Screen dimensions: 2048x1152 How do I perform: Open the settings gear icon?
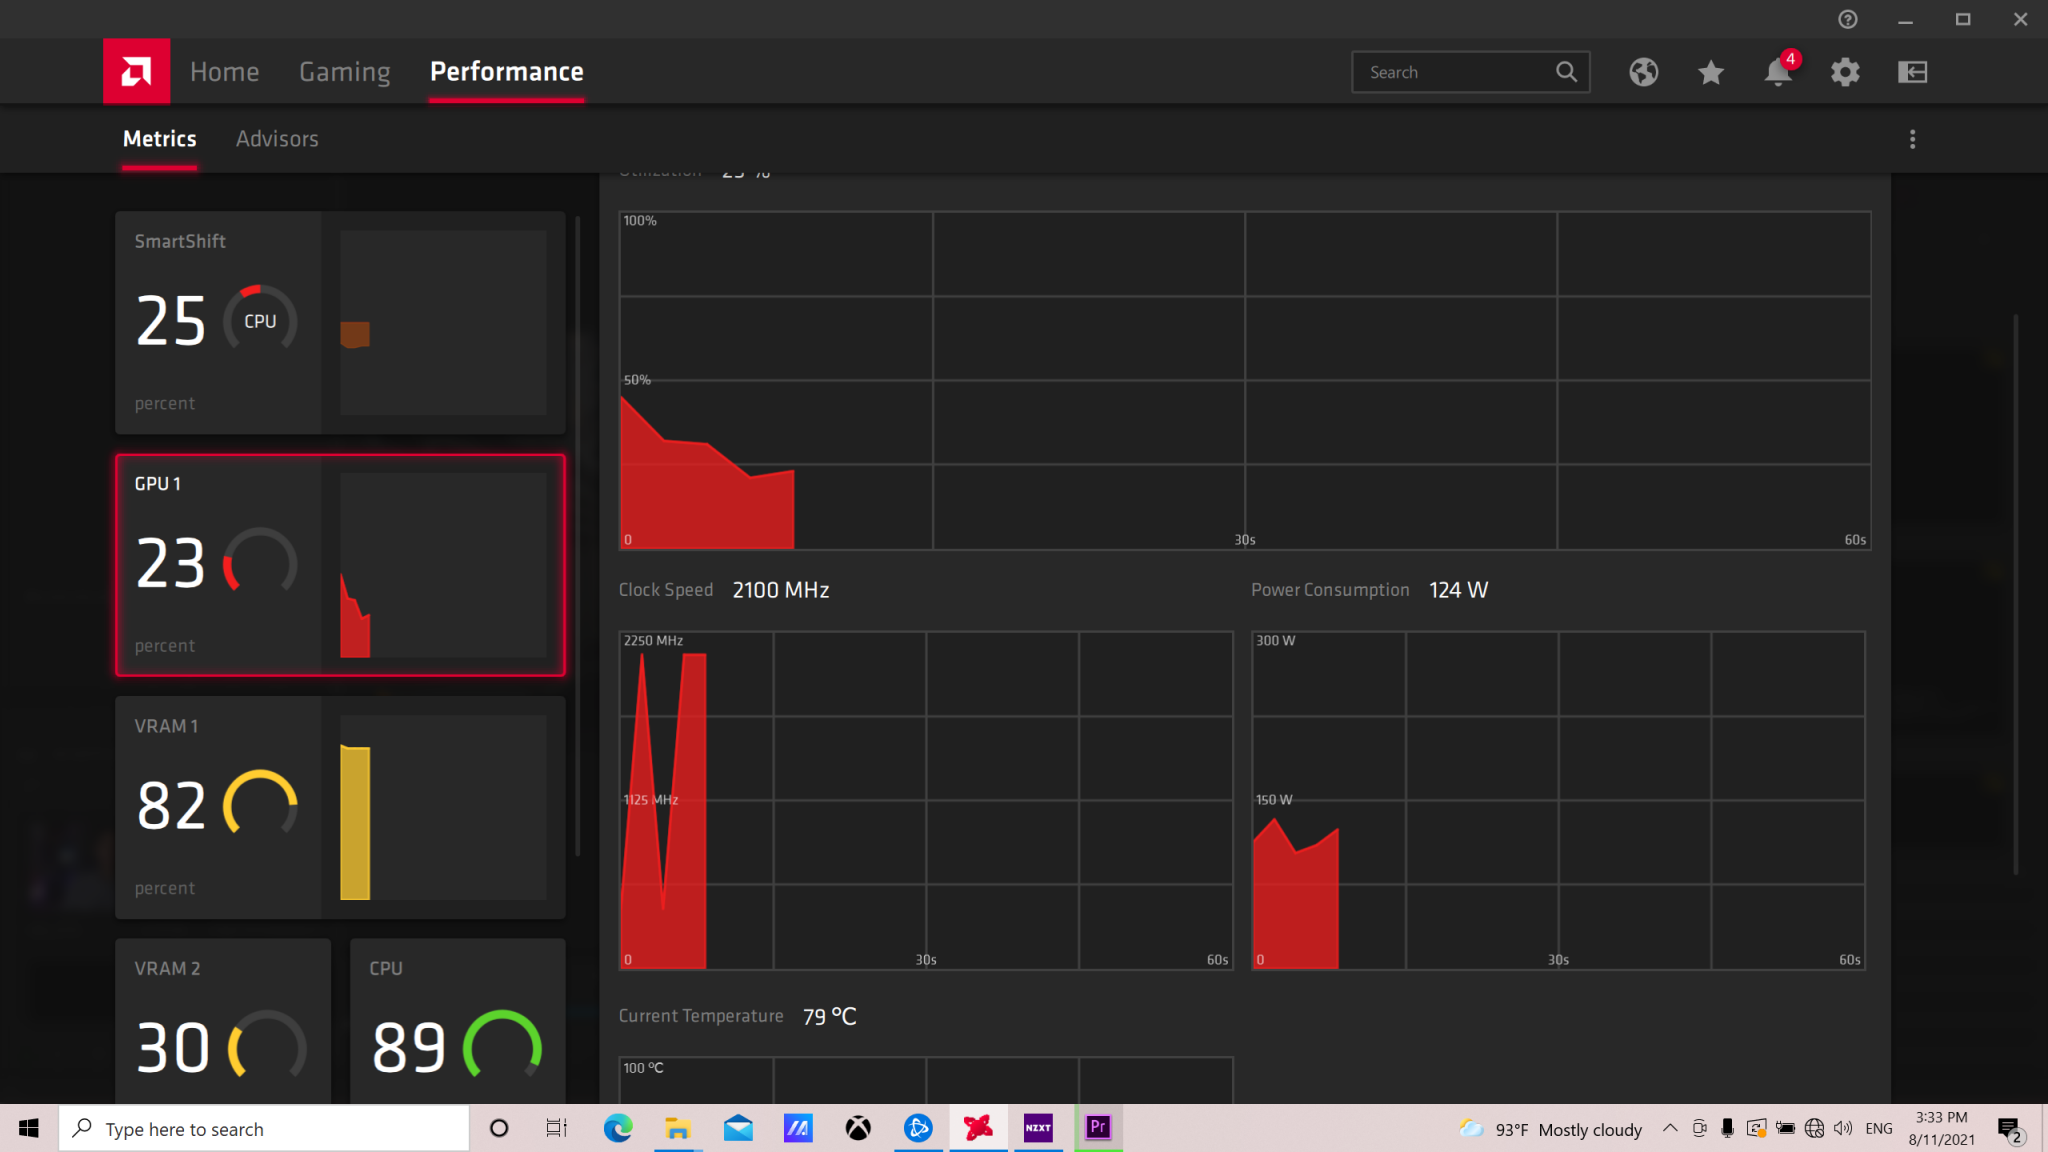click(1845, 72)
